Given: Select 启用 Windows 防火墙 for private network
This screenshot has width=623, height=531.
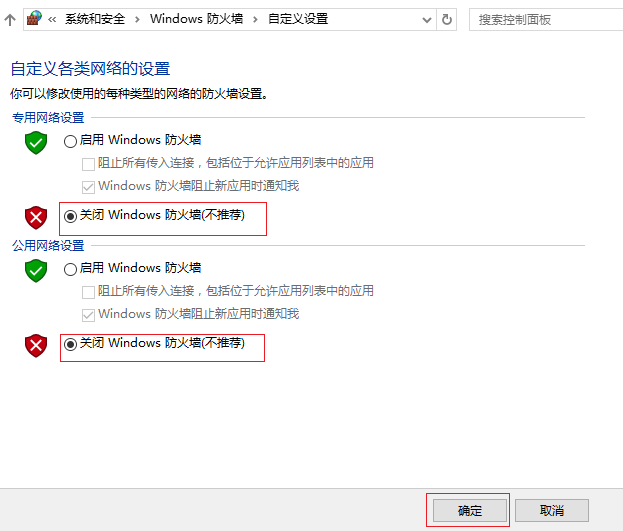Looking at the screenshot, I should click(70, 141).
